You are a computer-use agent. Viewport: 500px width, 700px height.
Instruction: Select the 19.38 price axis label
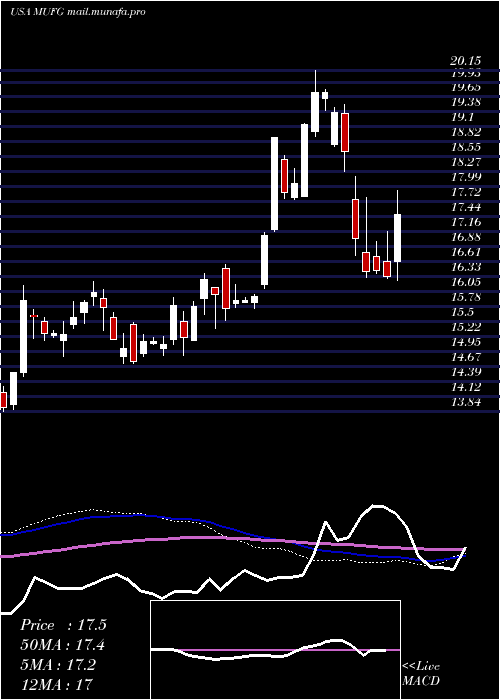point(466,102)
